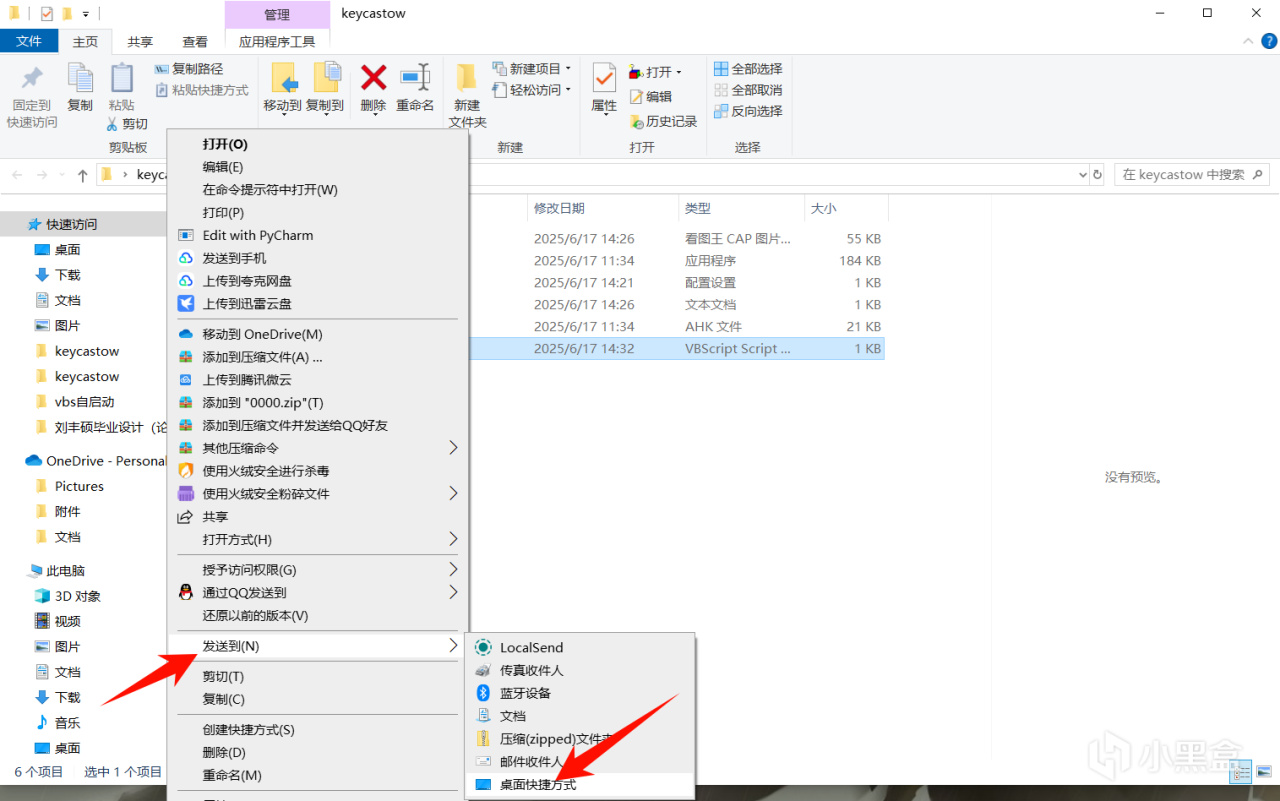Open 音乐 in the navigation pane
This screenshot has height=801, width=1280.
point(58,722)
